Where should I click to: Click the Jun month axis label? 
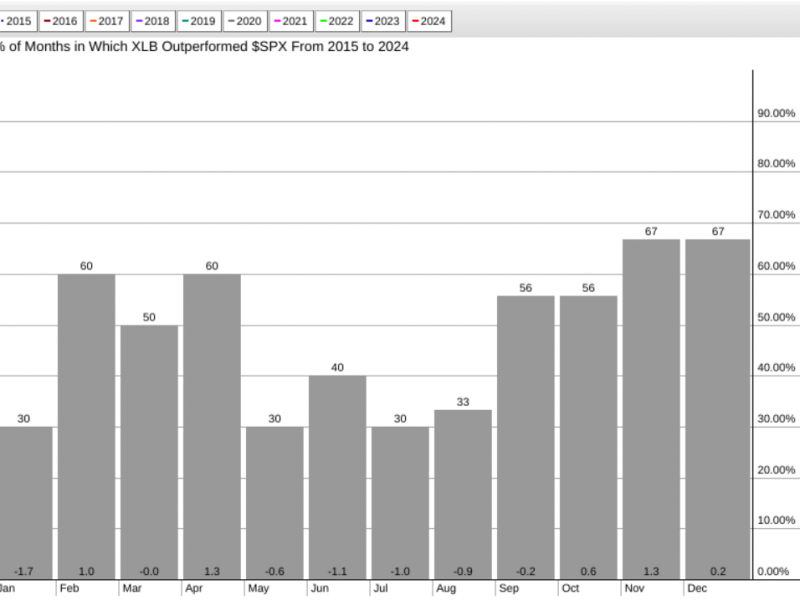(x=319, y=588)
